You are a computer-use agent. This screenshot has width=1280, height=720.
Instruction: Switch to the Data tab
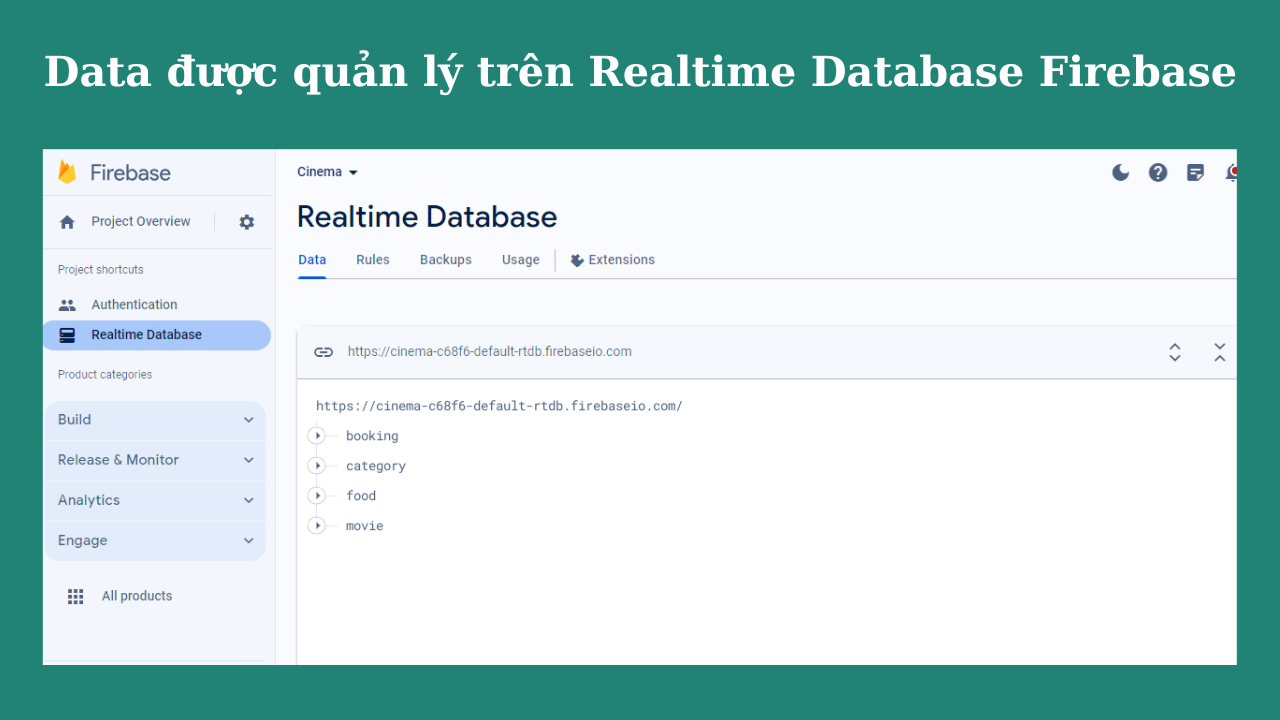coord(312,260)
